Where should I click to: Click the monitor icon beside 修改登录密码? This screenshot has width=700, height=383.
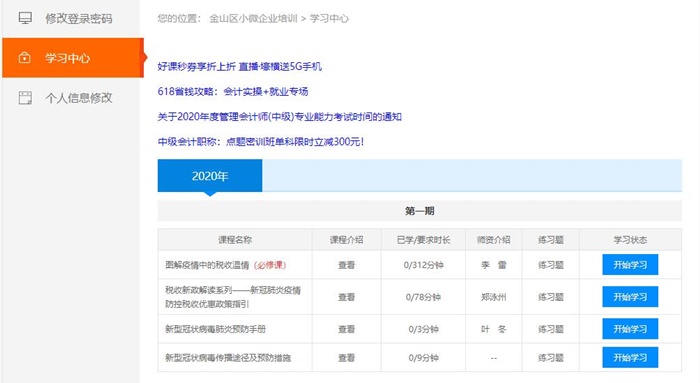[x=25, y=18]
